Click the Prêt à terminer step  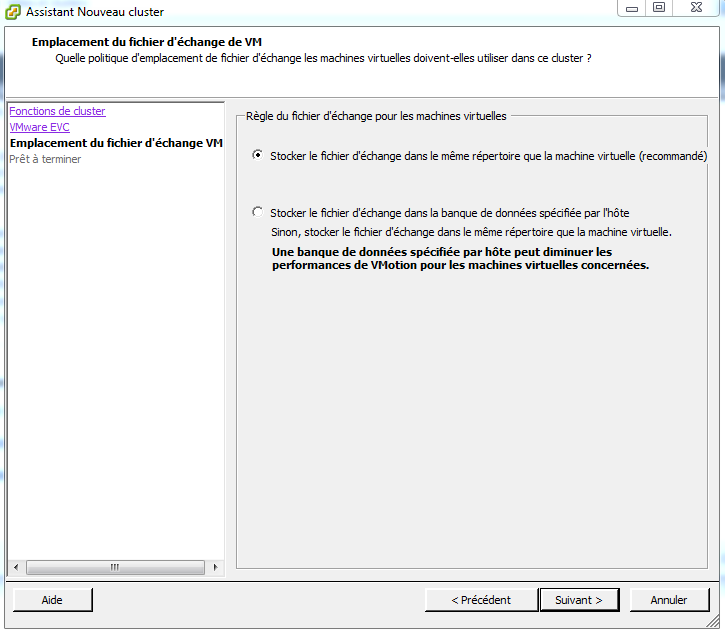[45, 159]
